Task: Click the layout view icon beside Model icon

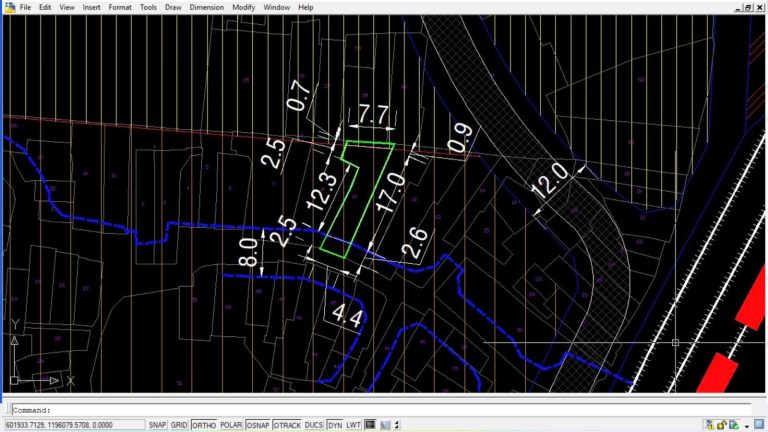Action: pyautogui.click(x=386, y=425)
